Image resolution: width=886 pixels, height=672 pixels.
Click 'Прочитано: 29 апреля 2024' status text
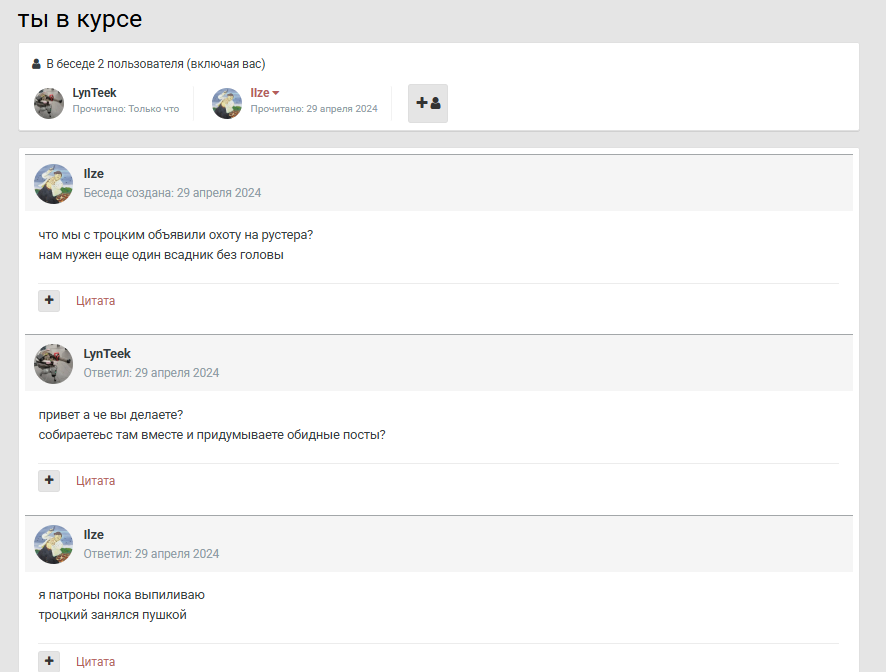coord(314,109)
